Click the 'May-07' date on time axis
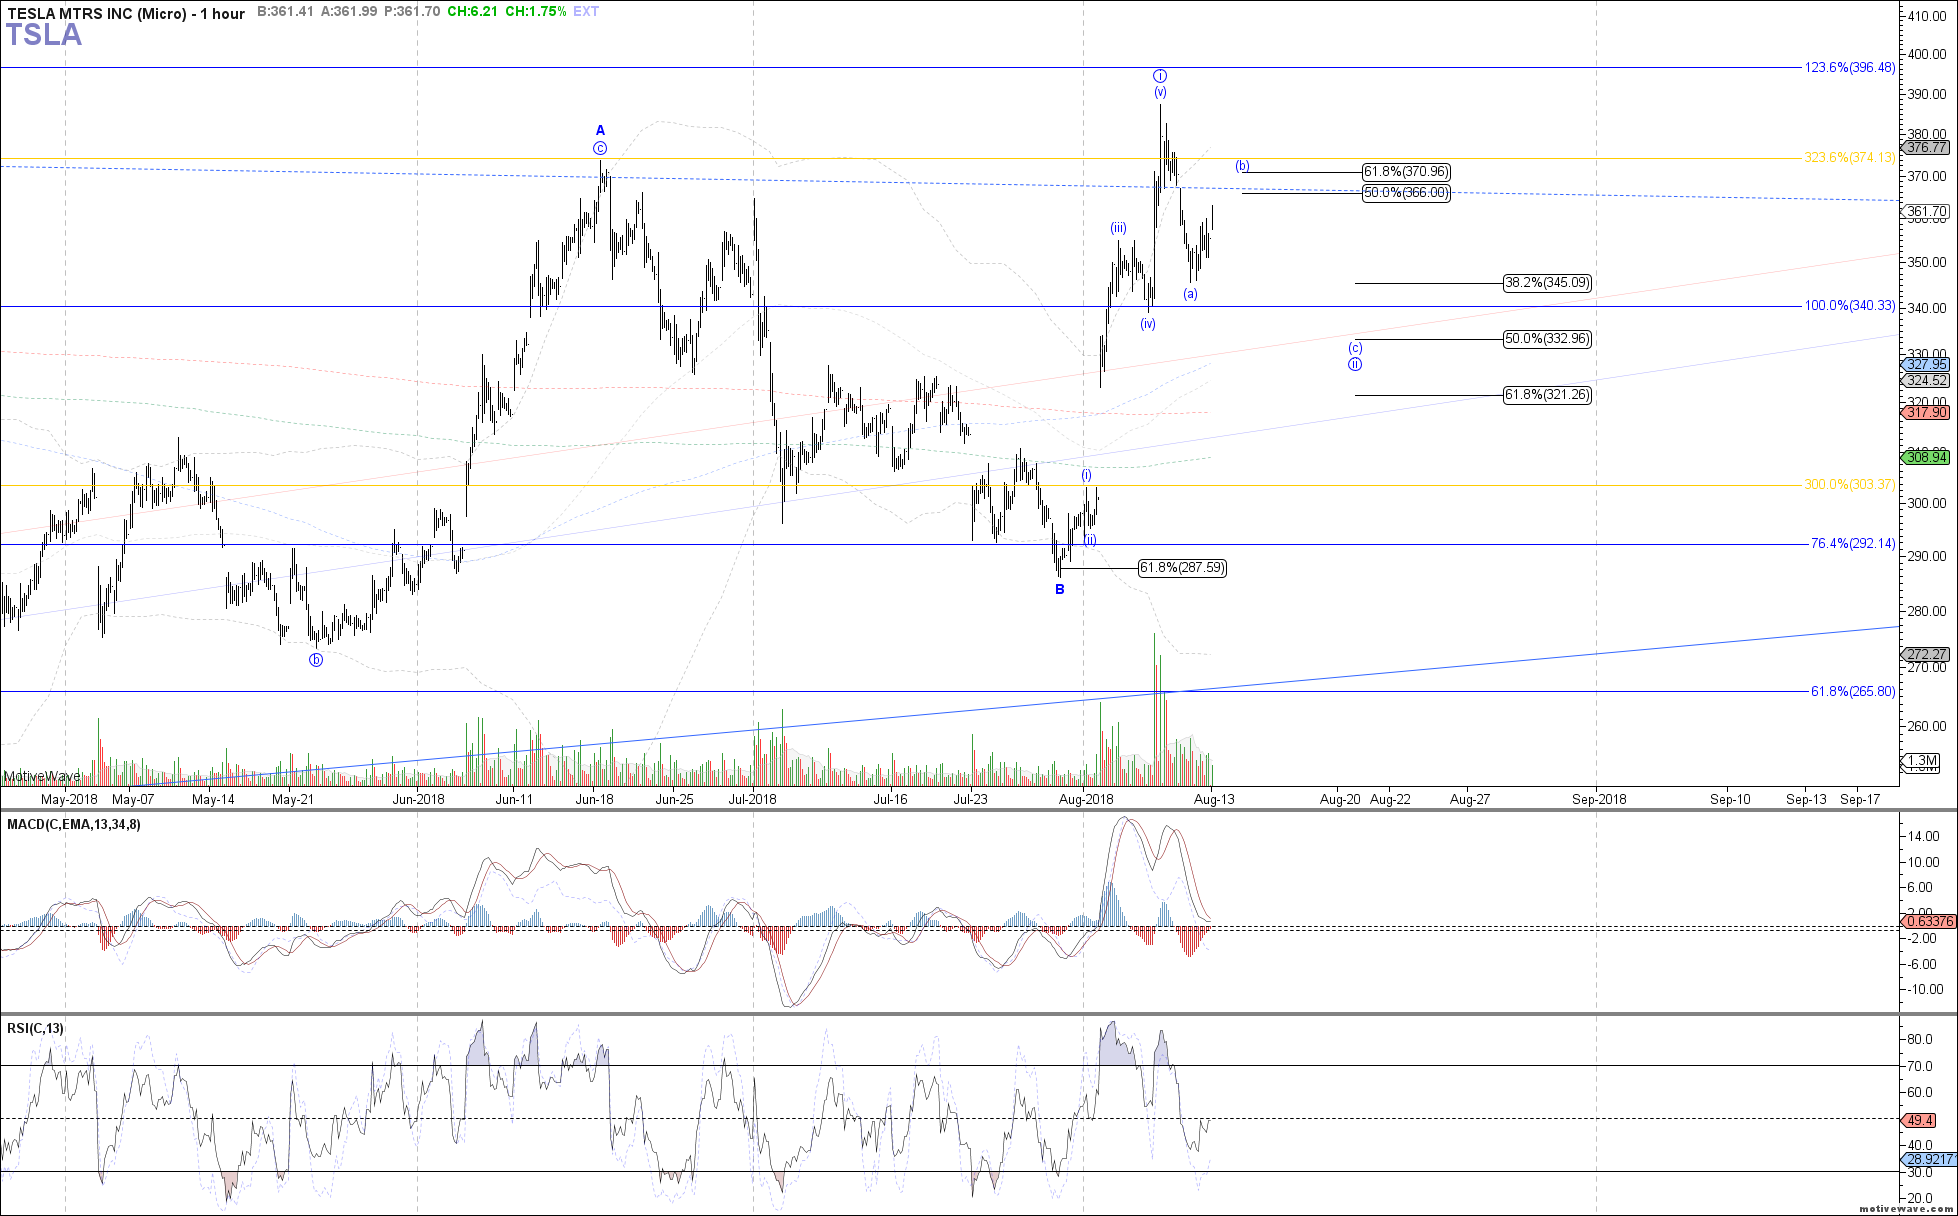The image size is (1958, 1216). [133, 799]
